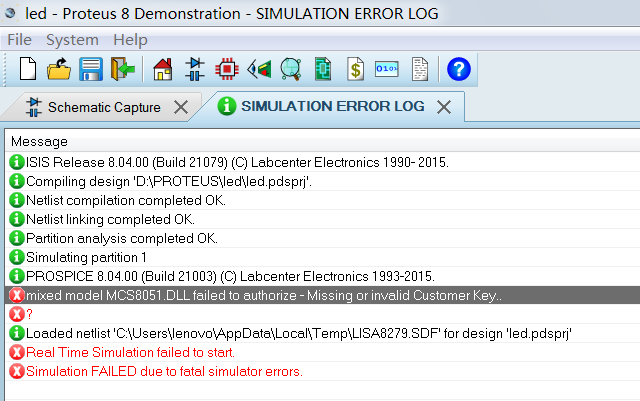
Task: Open Schematic Capture toolbar icon
Action: coord(195,69)
